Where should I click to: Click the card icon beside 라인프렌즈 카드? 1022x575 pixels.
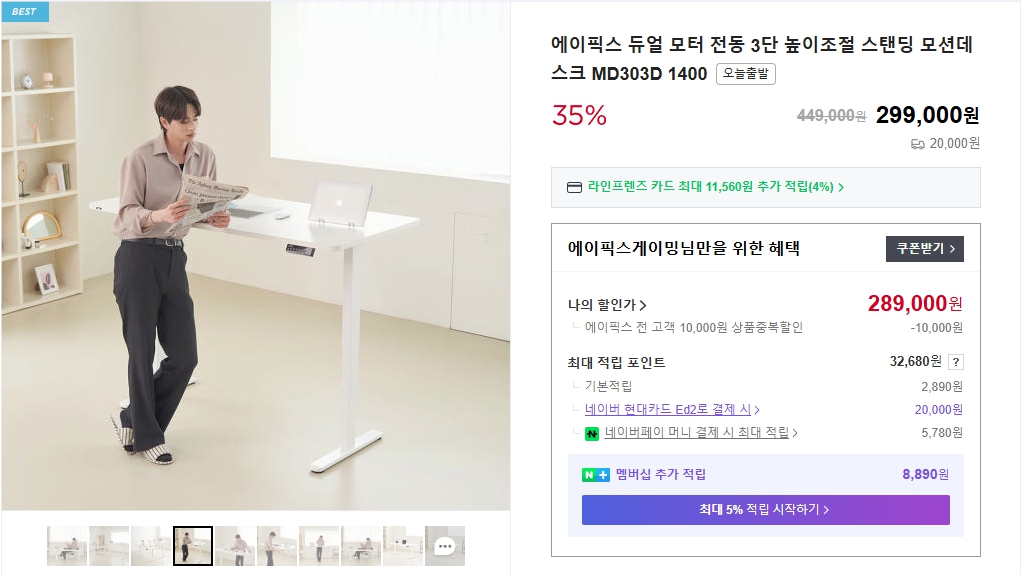pyautogui.click(x=574, y=187)
